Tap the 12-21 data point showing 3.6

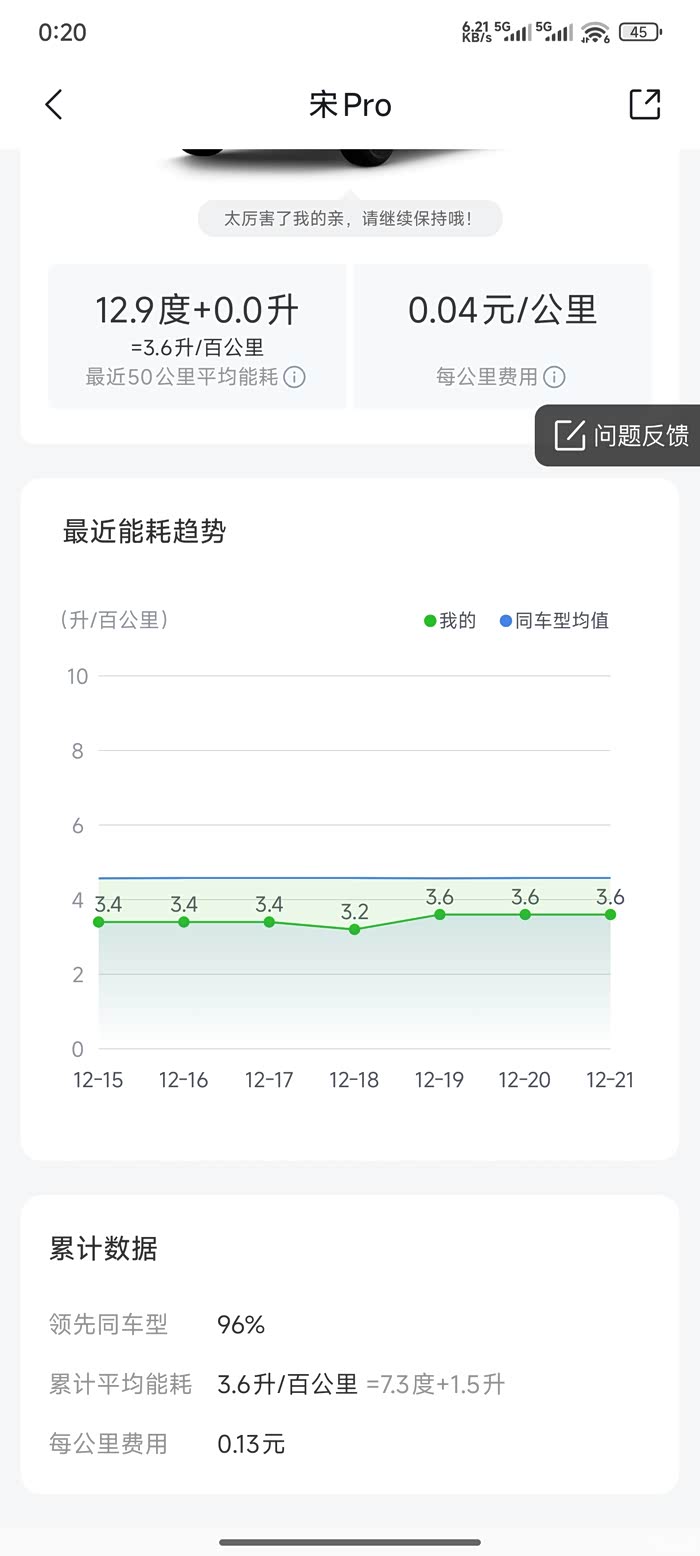pyautogui.click(x=610, y=914)
